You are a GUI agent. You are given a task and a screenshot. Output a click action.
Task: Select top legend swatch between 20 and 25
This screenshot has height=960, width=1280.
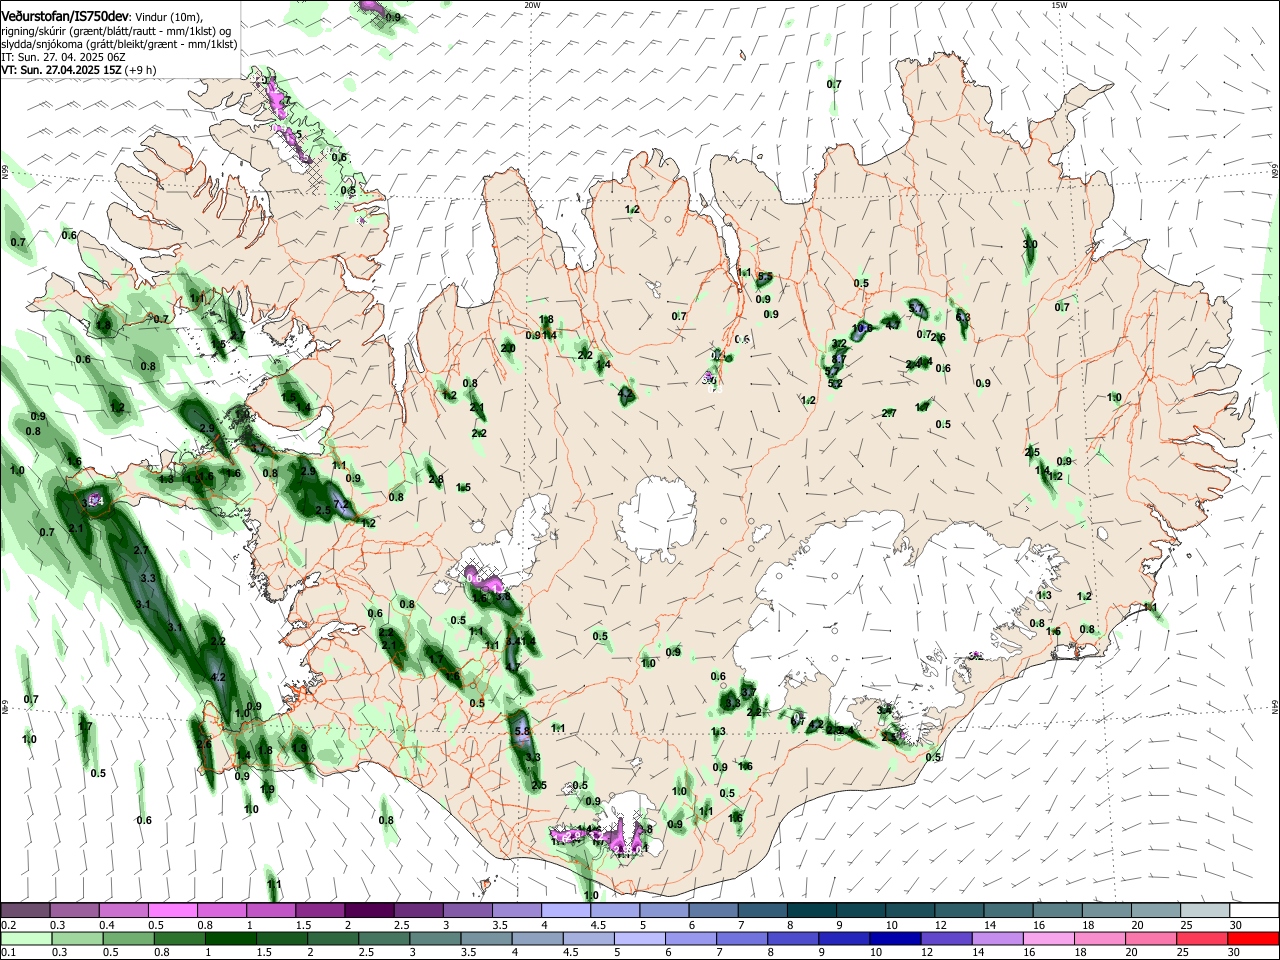click(1157, 910)
